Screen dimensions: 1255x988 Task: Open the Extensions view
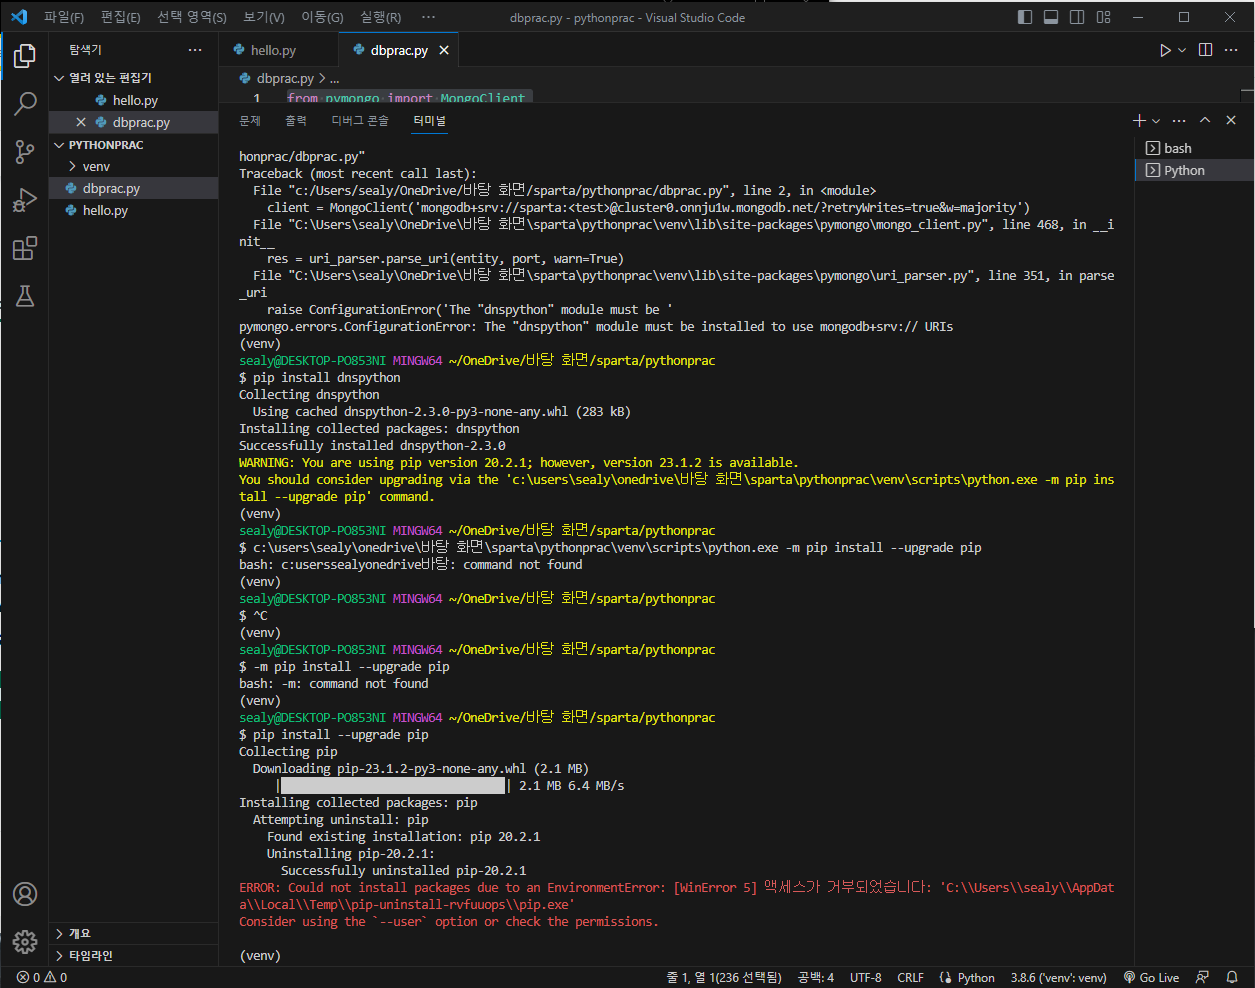(25, 248)
